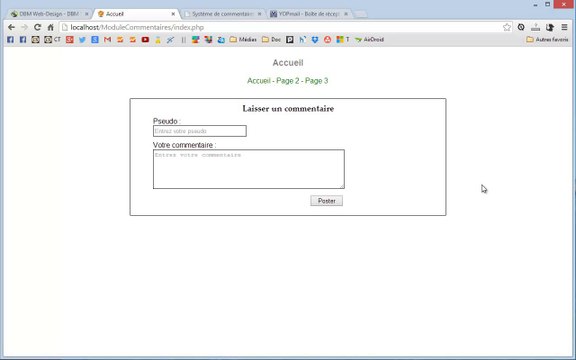
Task: Click the browser forward arrow
Action: point(24,27)
